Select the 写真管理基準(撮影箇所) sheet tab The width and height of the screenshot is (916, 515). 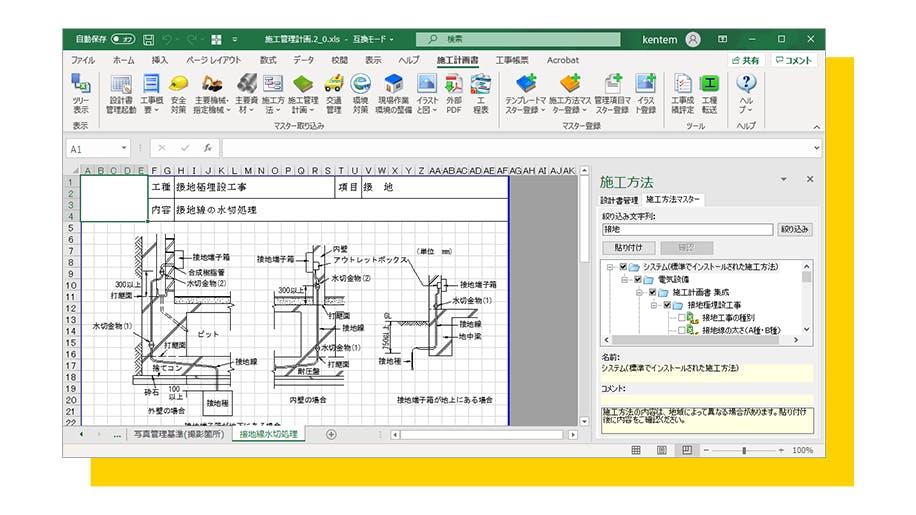point(179,434)
